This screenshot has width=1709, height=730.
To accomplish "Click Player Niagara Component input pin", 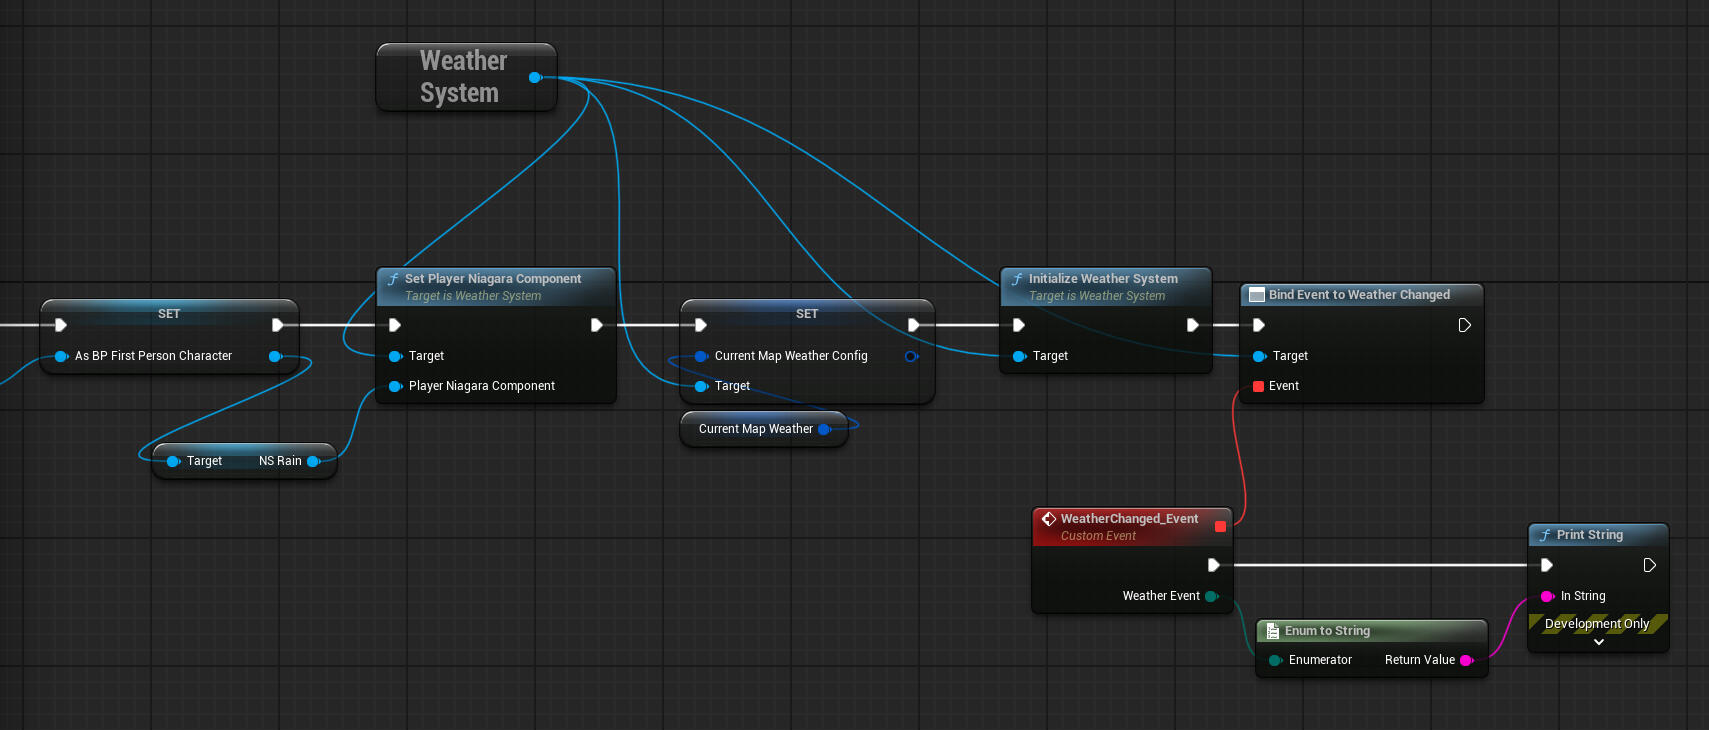I will tap(395, 386).
